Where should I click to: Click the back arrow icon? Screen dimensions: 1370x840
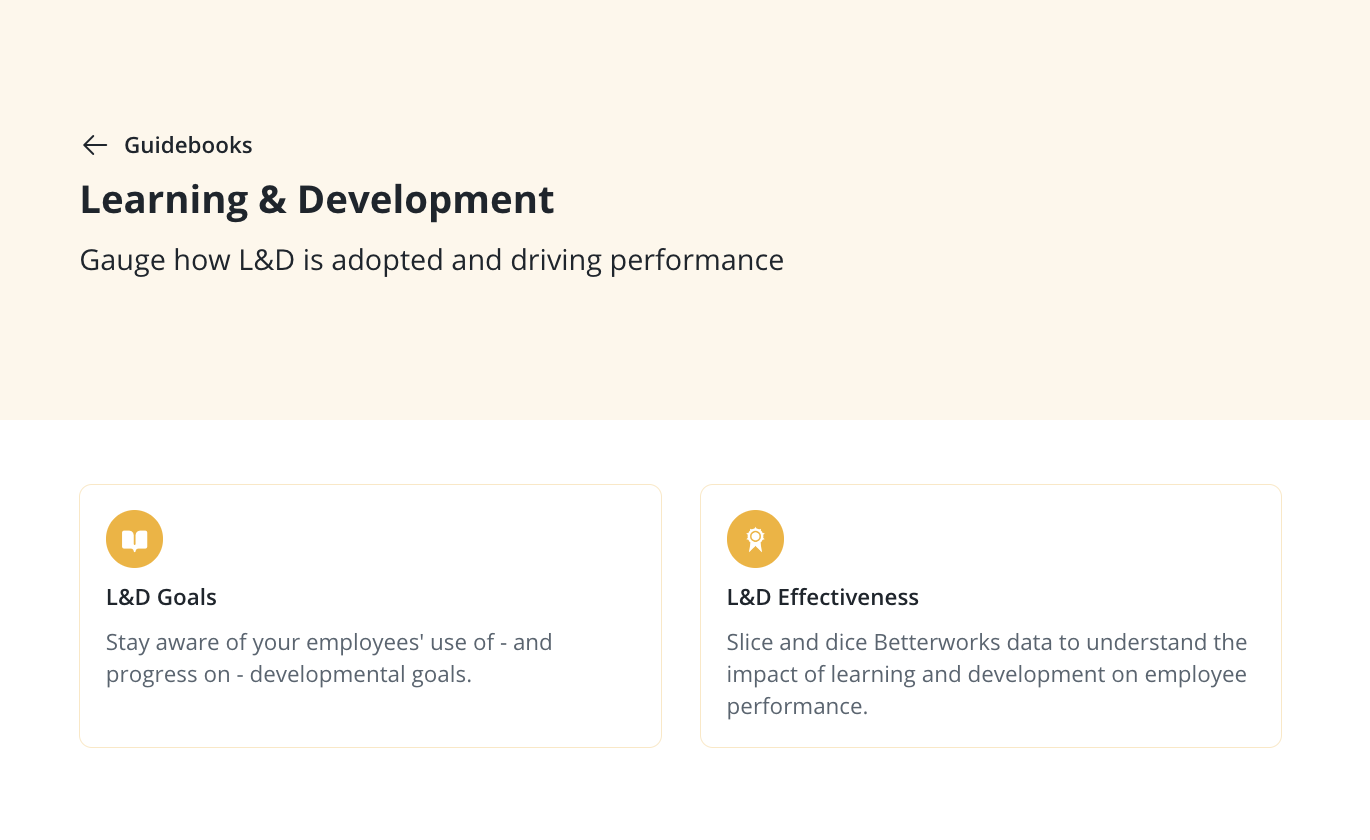pyautogui.click(x=95, y=145)
